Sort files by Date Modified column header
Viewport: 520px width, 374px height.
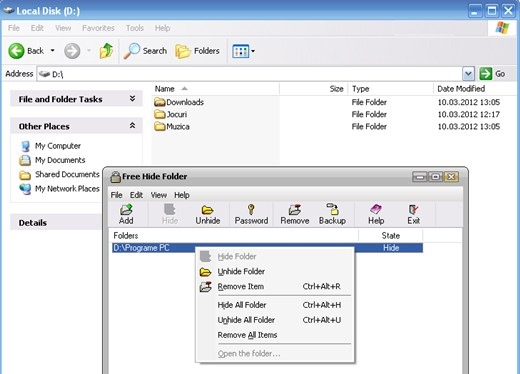coord(475,89)
